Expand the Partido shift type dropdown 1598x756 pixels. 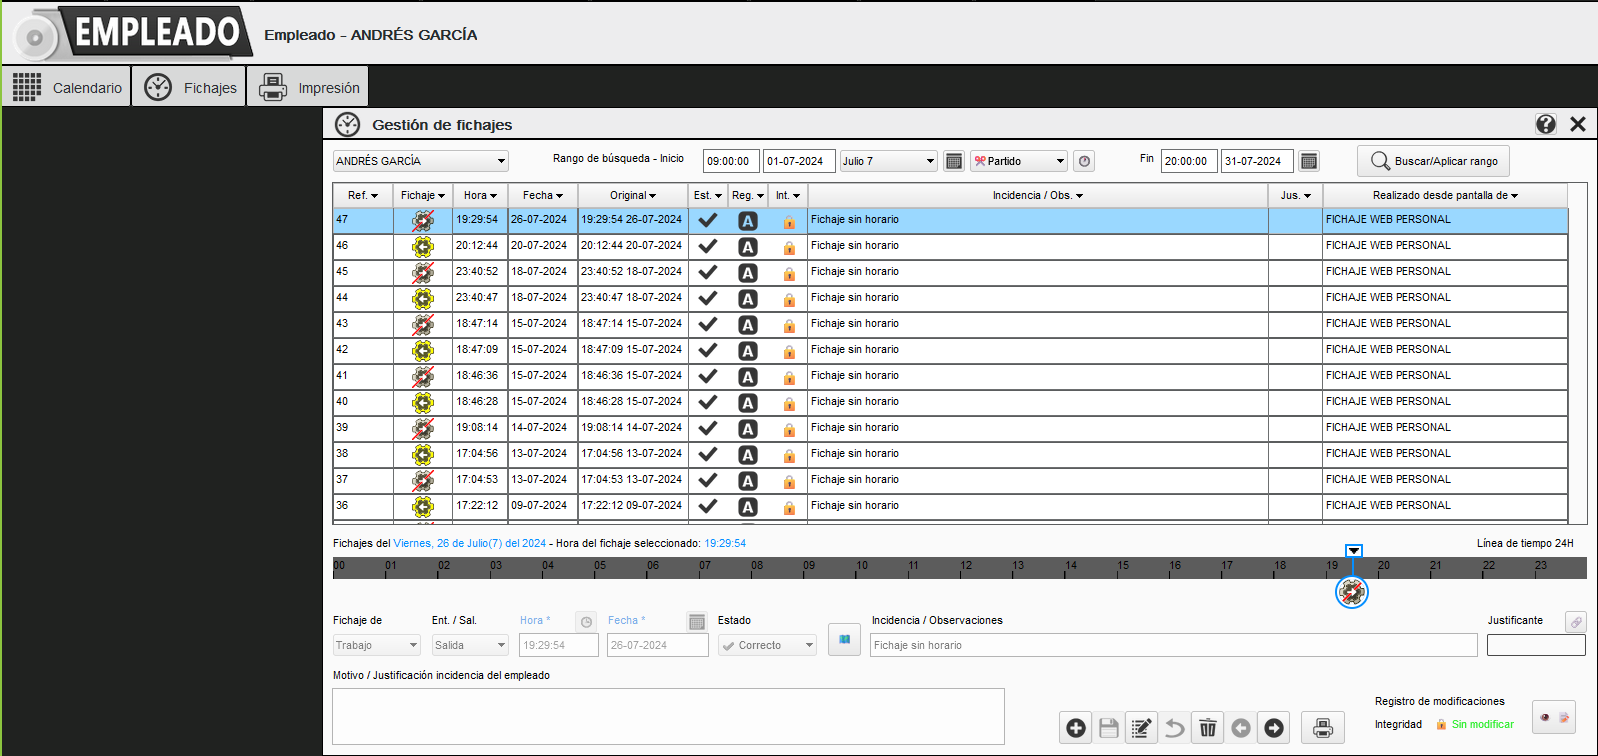pos(1060,161)
